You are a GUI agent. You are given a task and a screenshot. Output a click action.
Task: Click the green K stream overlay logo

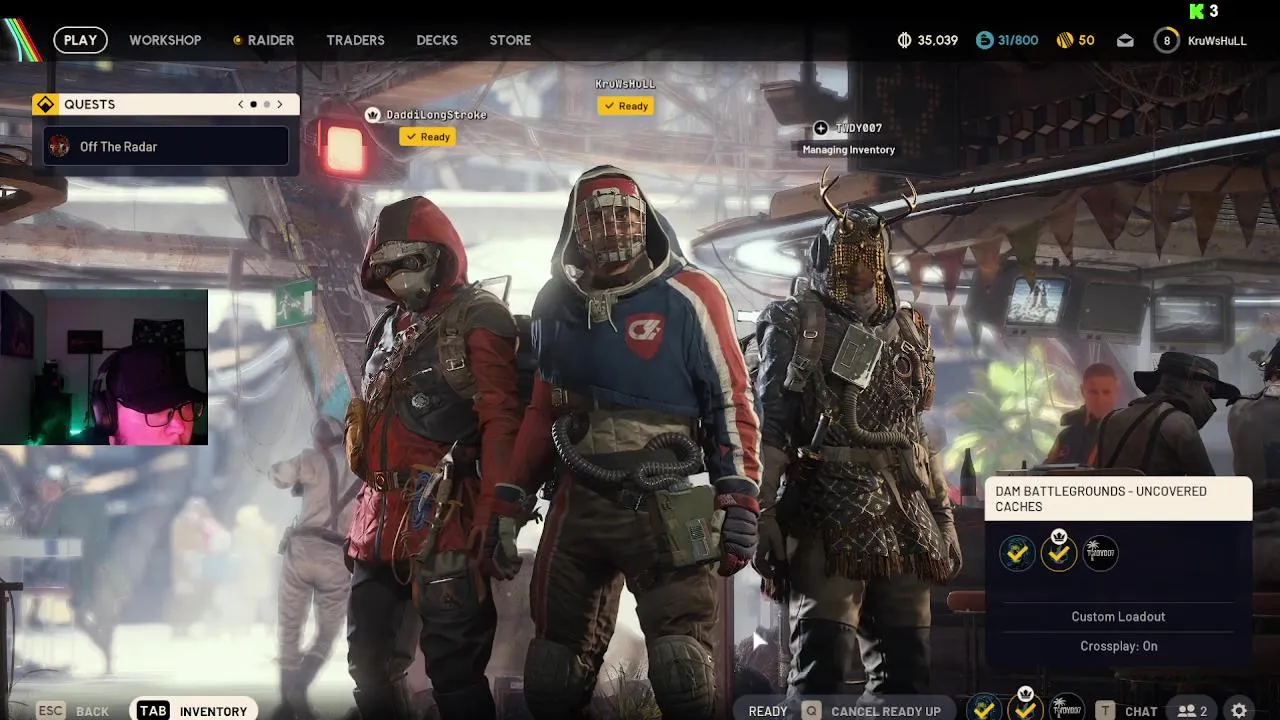[x=1197, y=12]
